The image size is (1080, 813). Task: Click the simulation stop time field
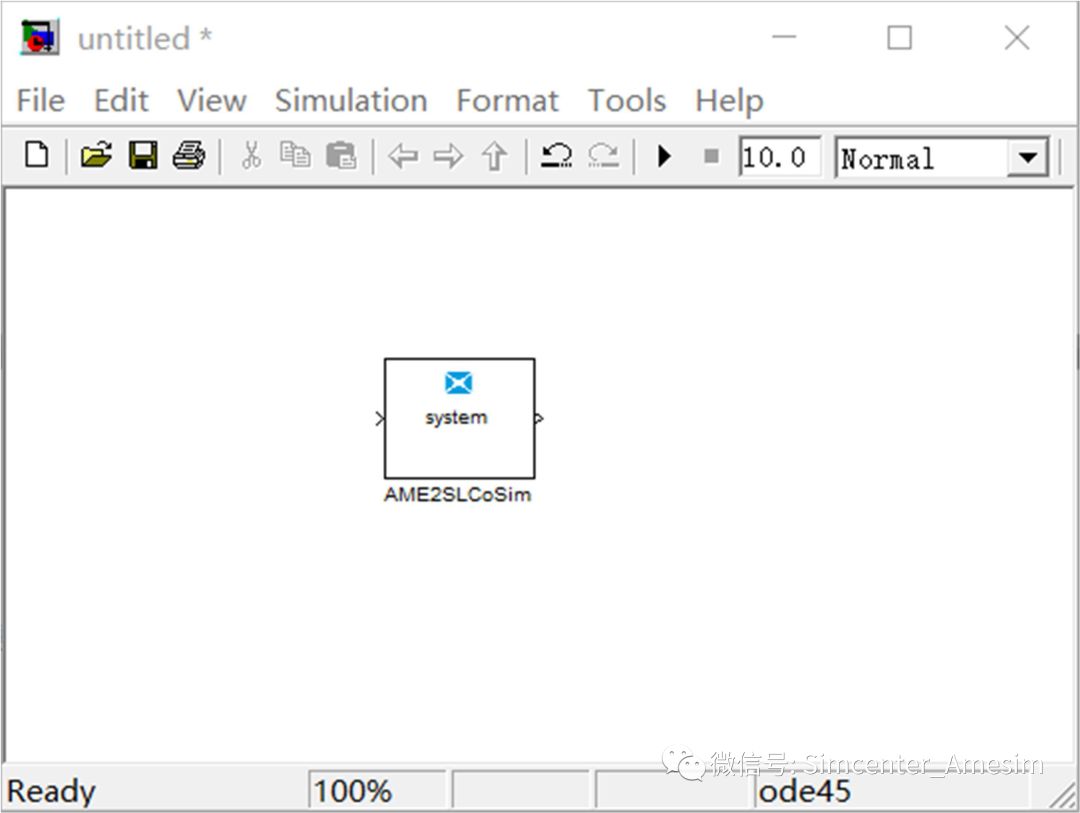[x=779, y=157]
